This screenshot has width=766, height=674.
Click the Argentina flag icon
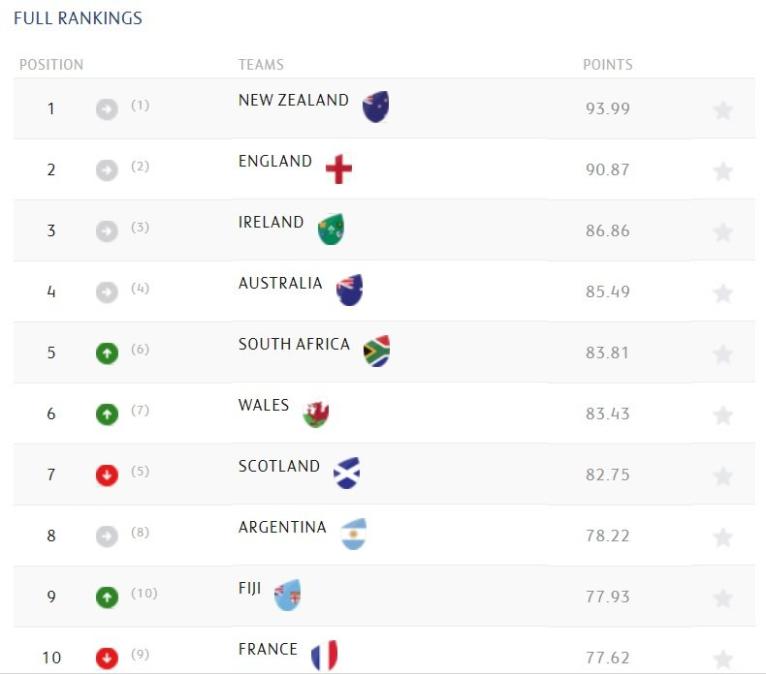click(x=354, y=534)
